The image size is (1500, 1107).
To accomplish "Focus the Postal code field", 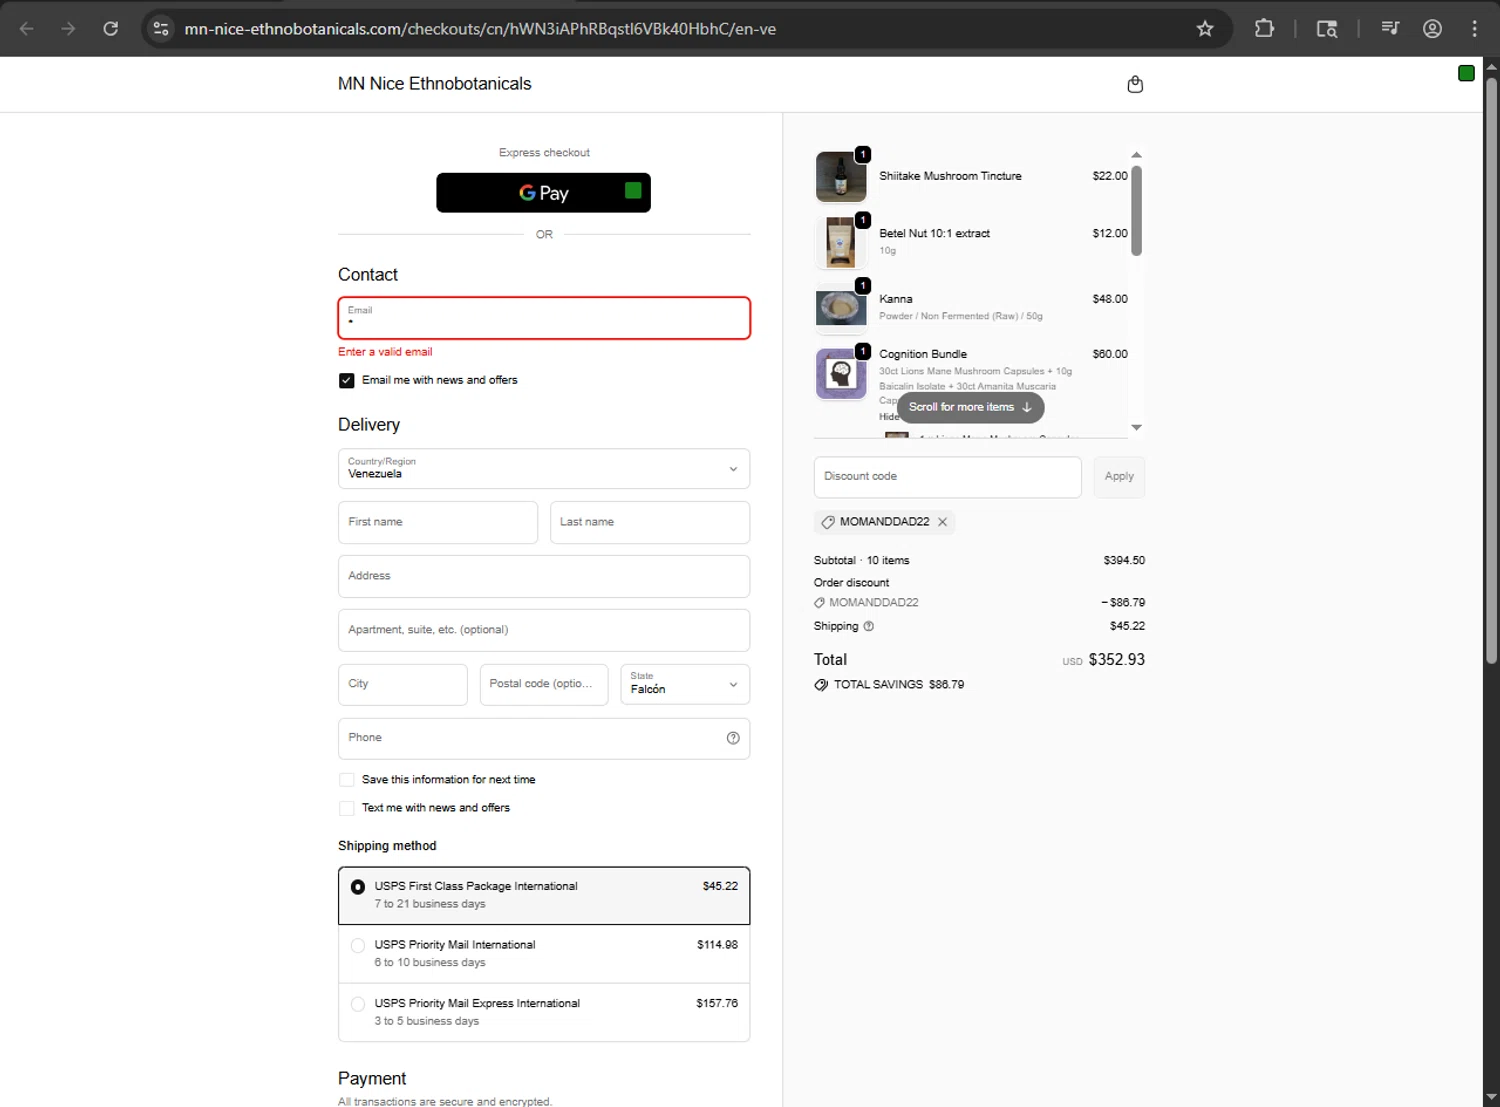I will [544, 684].
